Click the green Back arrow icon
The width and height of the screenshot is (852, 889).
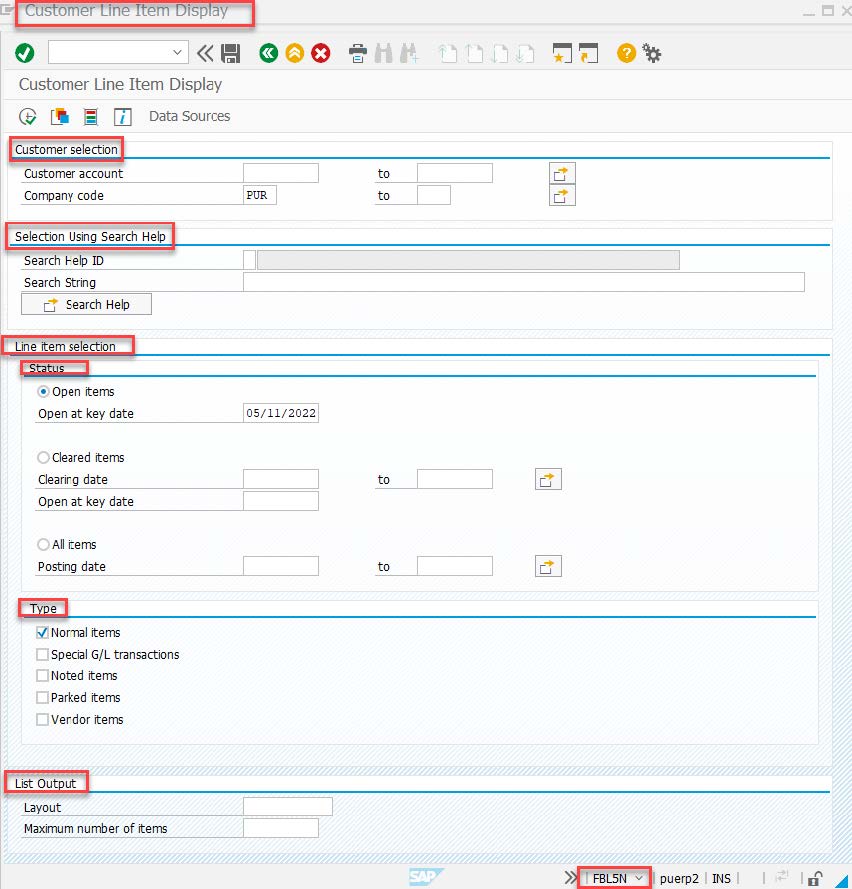(268, 53)
